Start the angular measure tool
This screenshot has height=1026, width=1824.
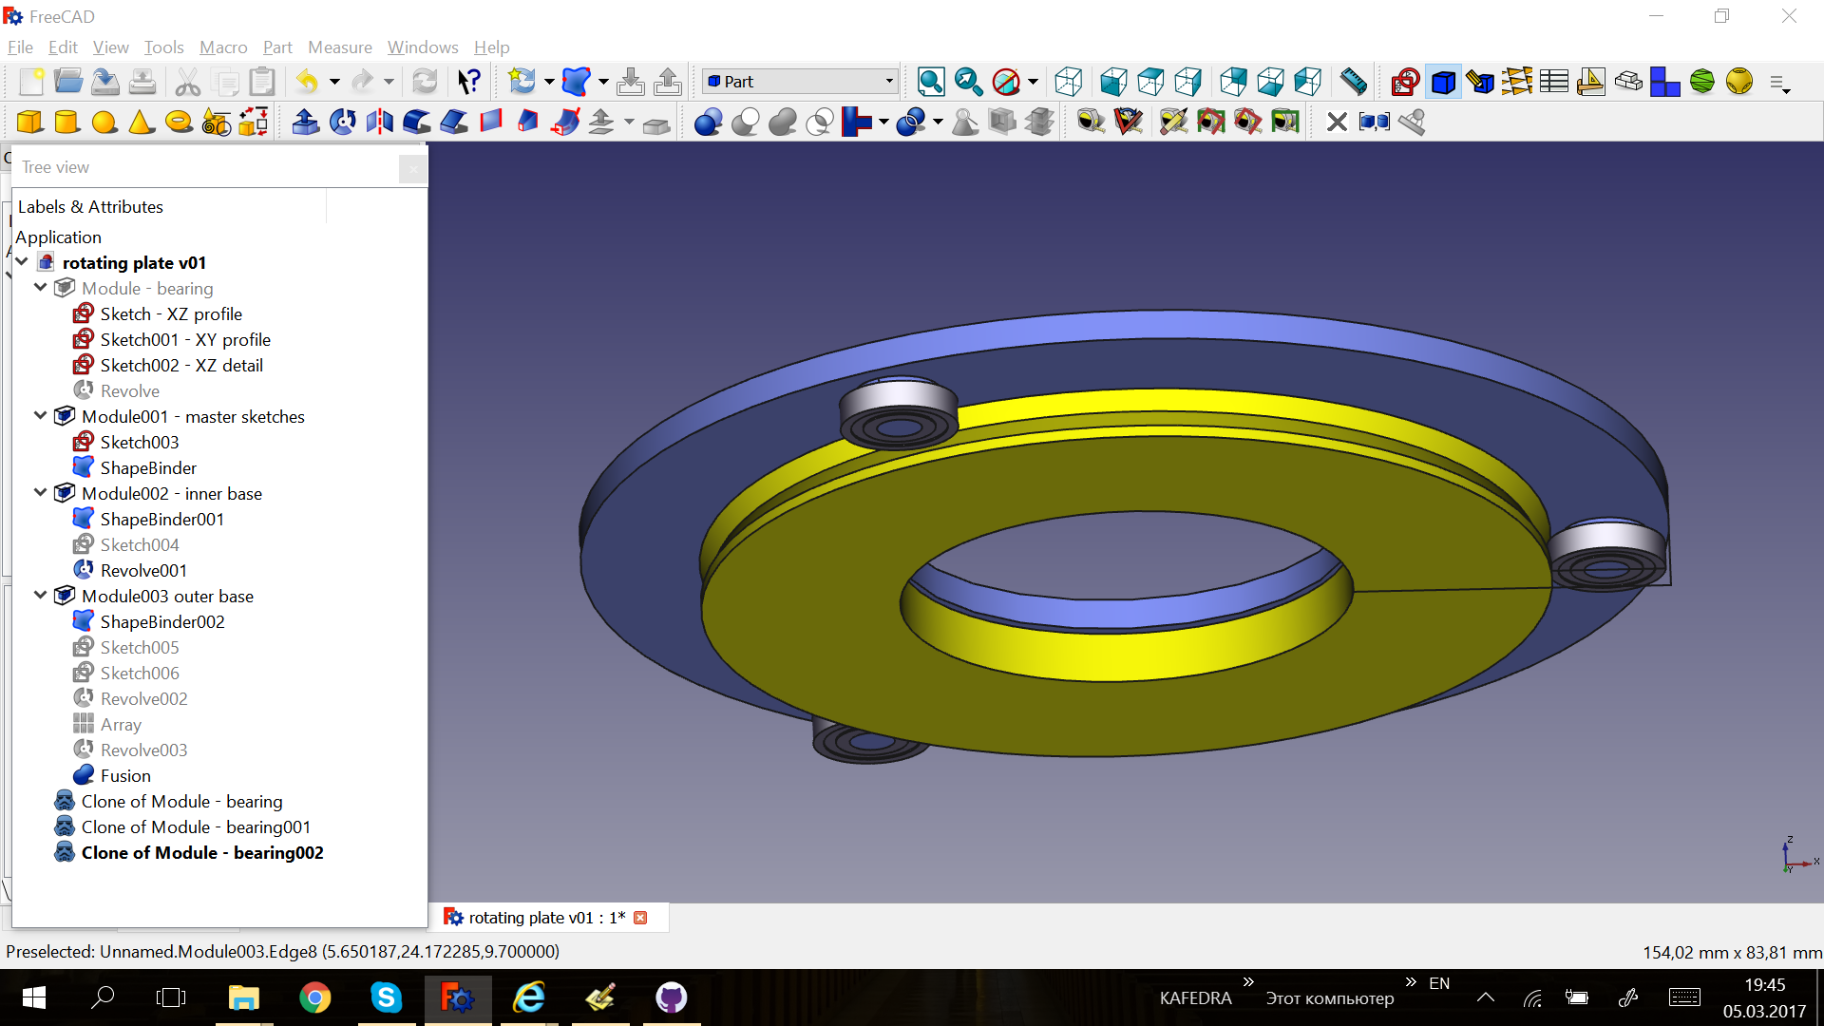[1128, 122]
